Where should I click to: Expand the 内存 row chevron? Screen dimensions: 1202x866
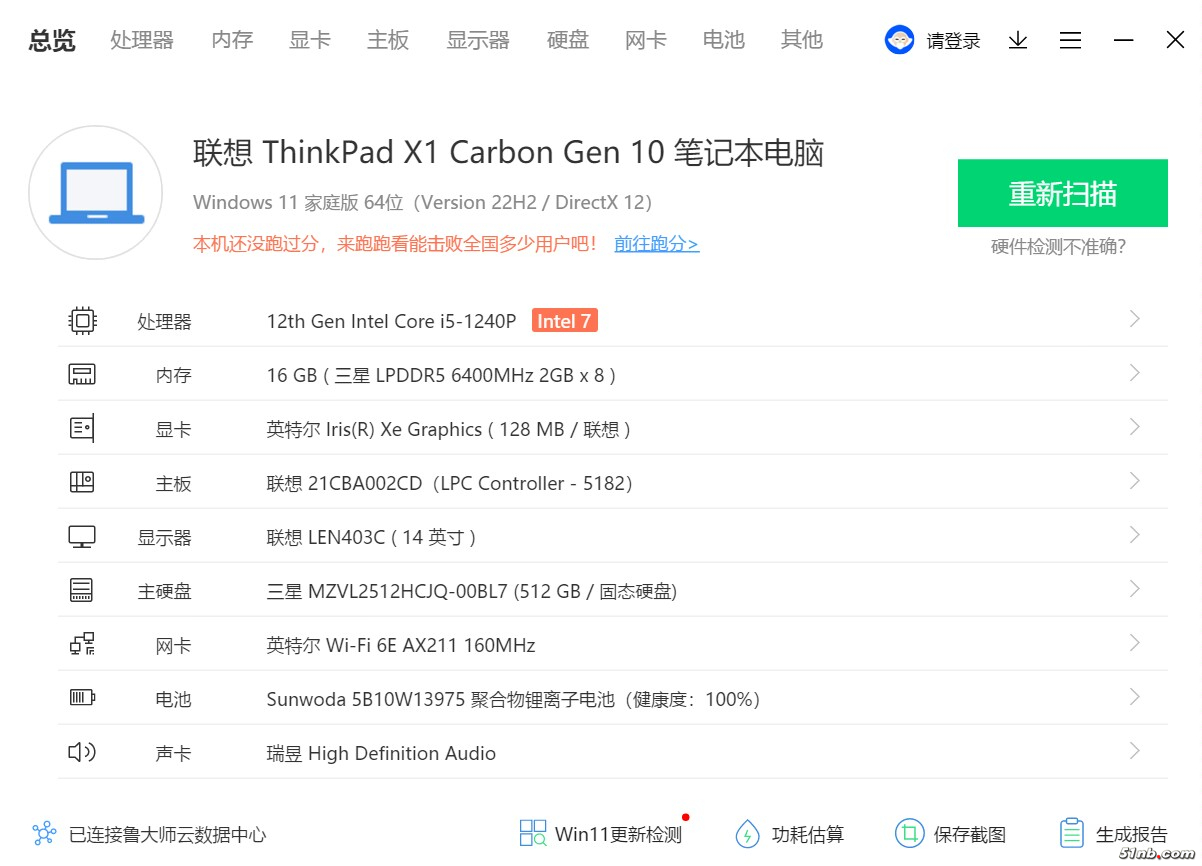click(x=1135, y=373)
